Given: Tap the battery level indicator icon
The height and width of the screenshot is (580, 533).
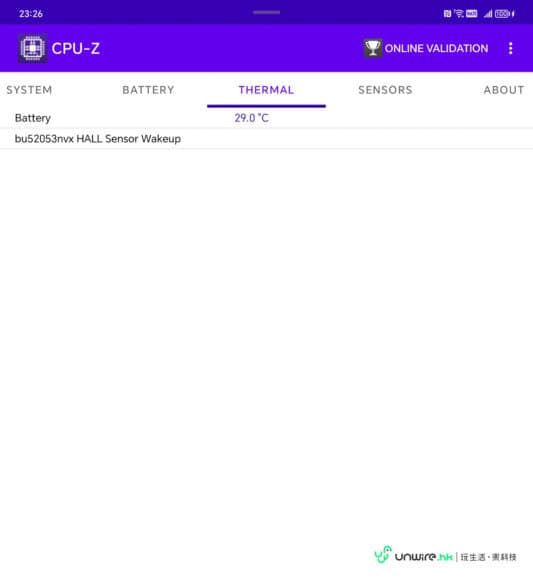Looking at the screenshot, I should 505,14.
